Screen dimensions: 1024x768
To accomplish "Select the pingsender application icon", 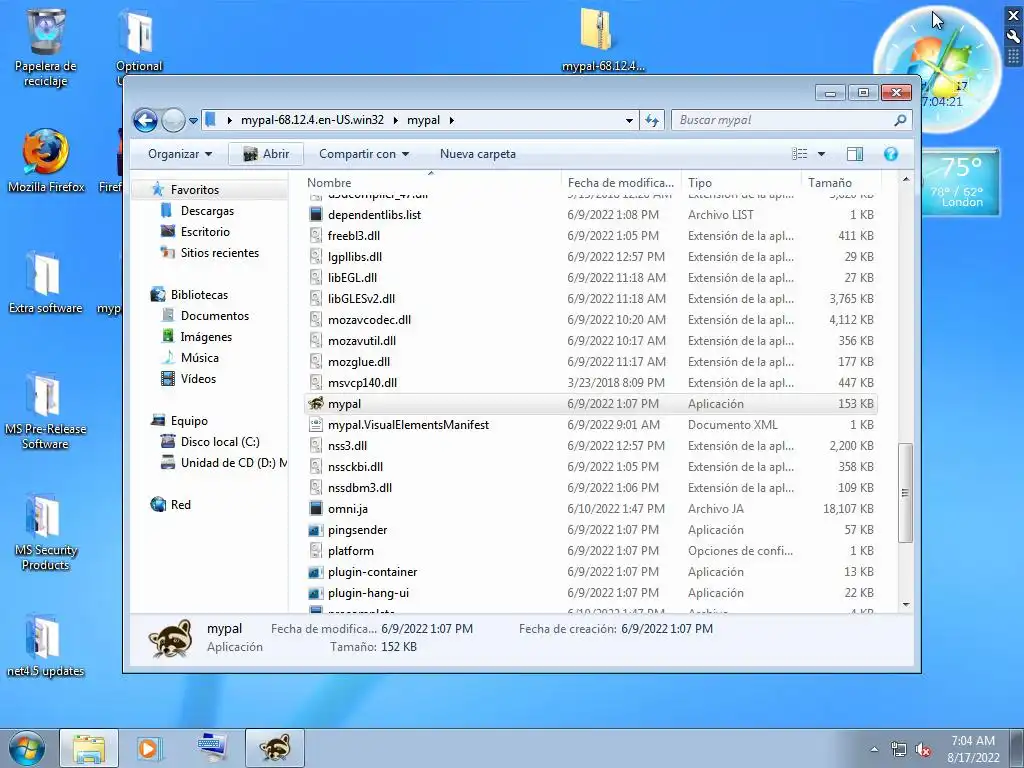I will [x=316, y=530].
